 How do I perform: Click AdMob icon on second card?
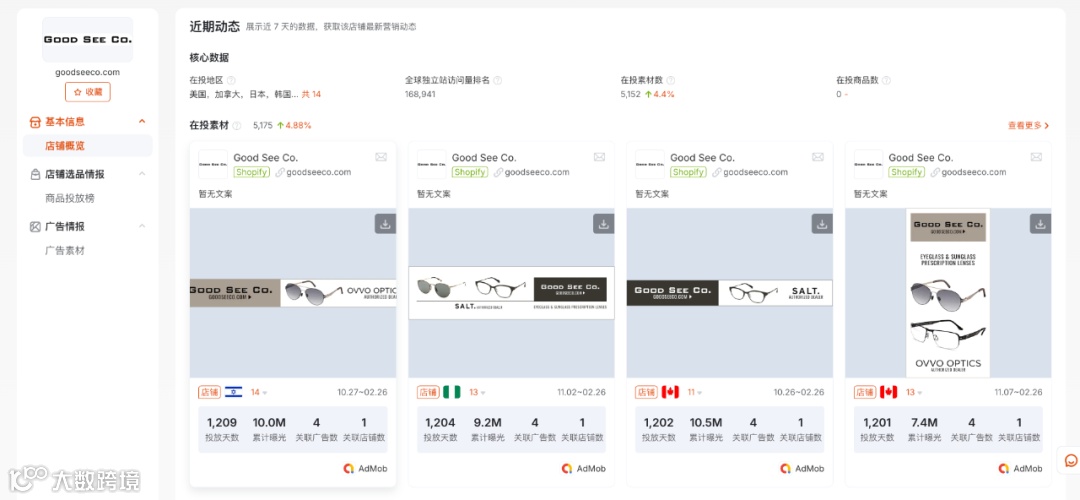pyautogui.click(x=567, y=468)
